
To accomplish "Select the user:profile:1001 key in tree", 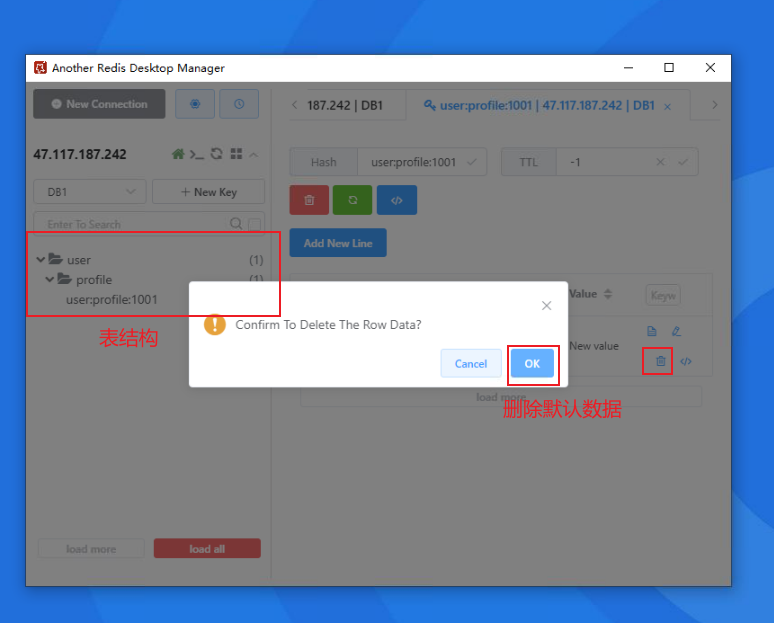I will pyautogui.click(x=112, y=300).
